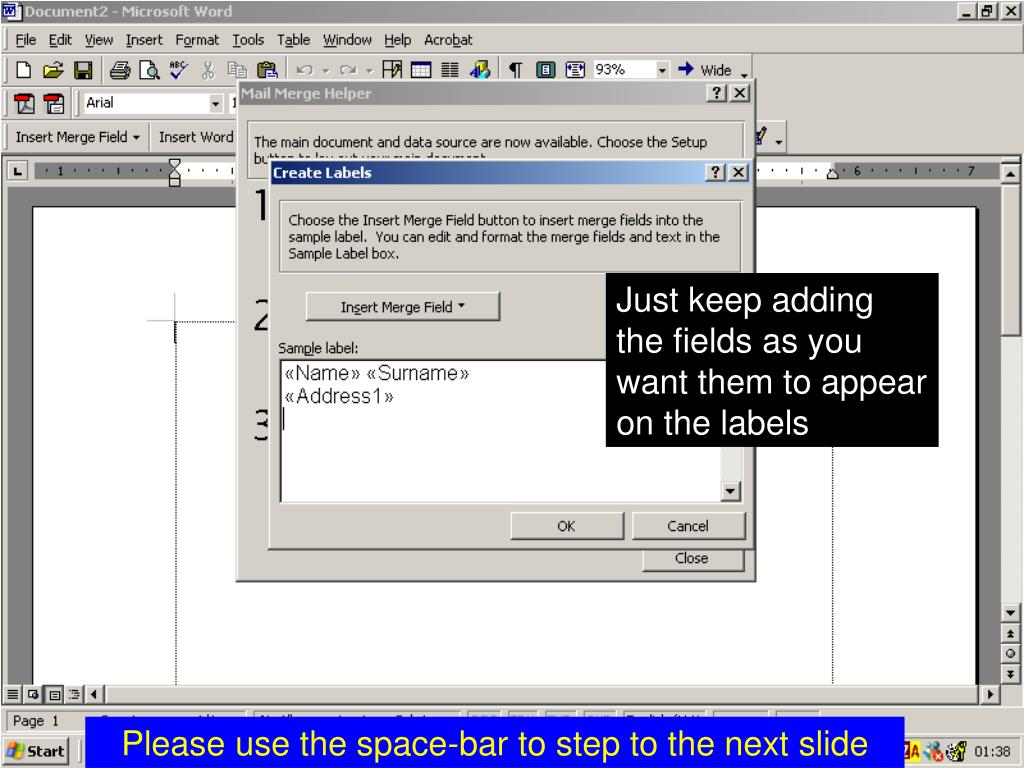Switch to Web Layout View icon
Screen dimensions: 1024x768
tap(33, 694)
